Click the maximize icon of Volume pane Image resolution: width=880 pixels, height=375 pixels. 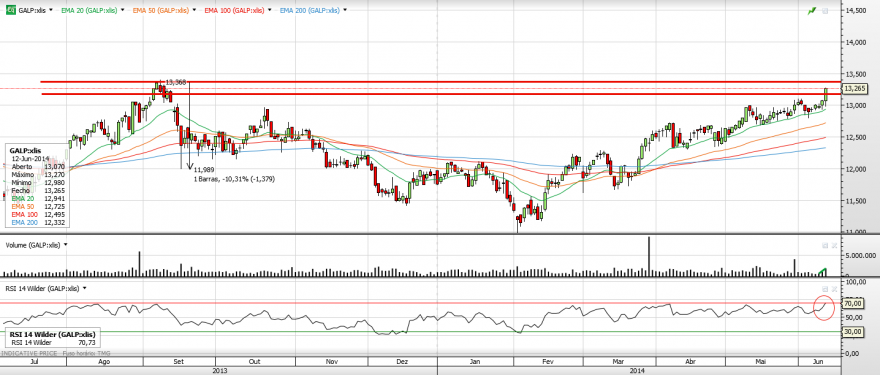tap(825, 245)
